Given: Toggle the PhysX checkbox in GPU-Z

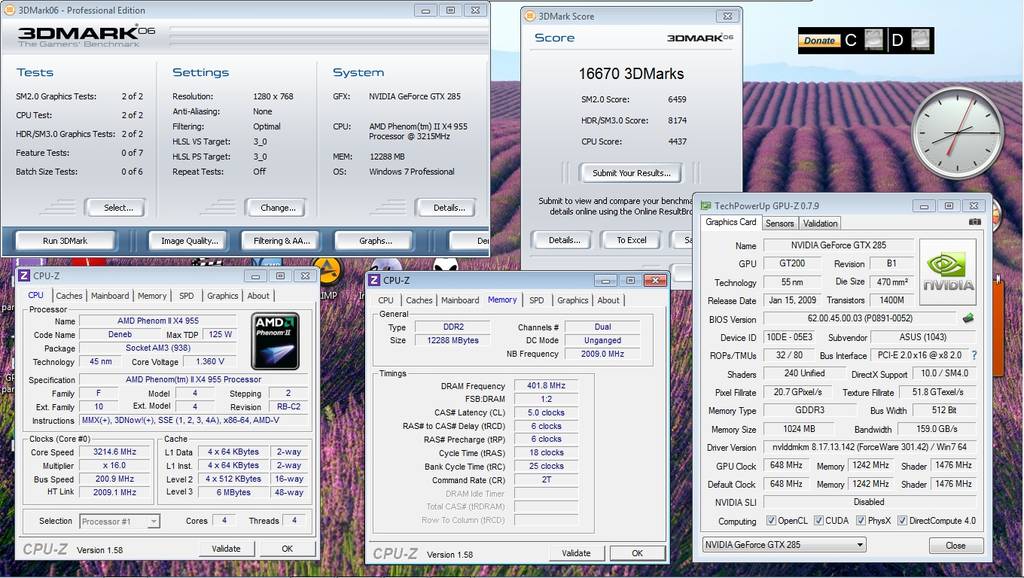Looking at the screenshot, I should [x=861, y=521].
